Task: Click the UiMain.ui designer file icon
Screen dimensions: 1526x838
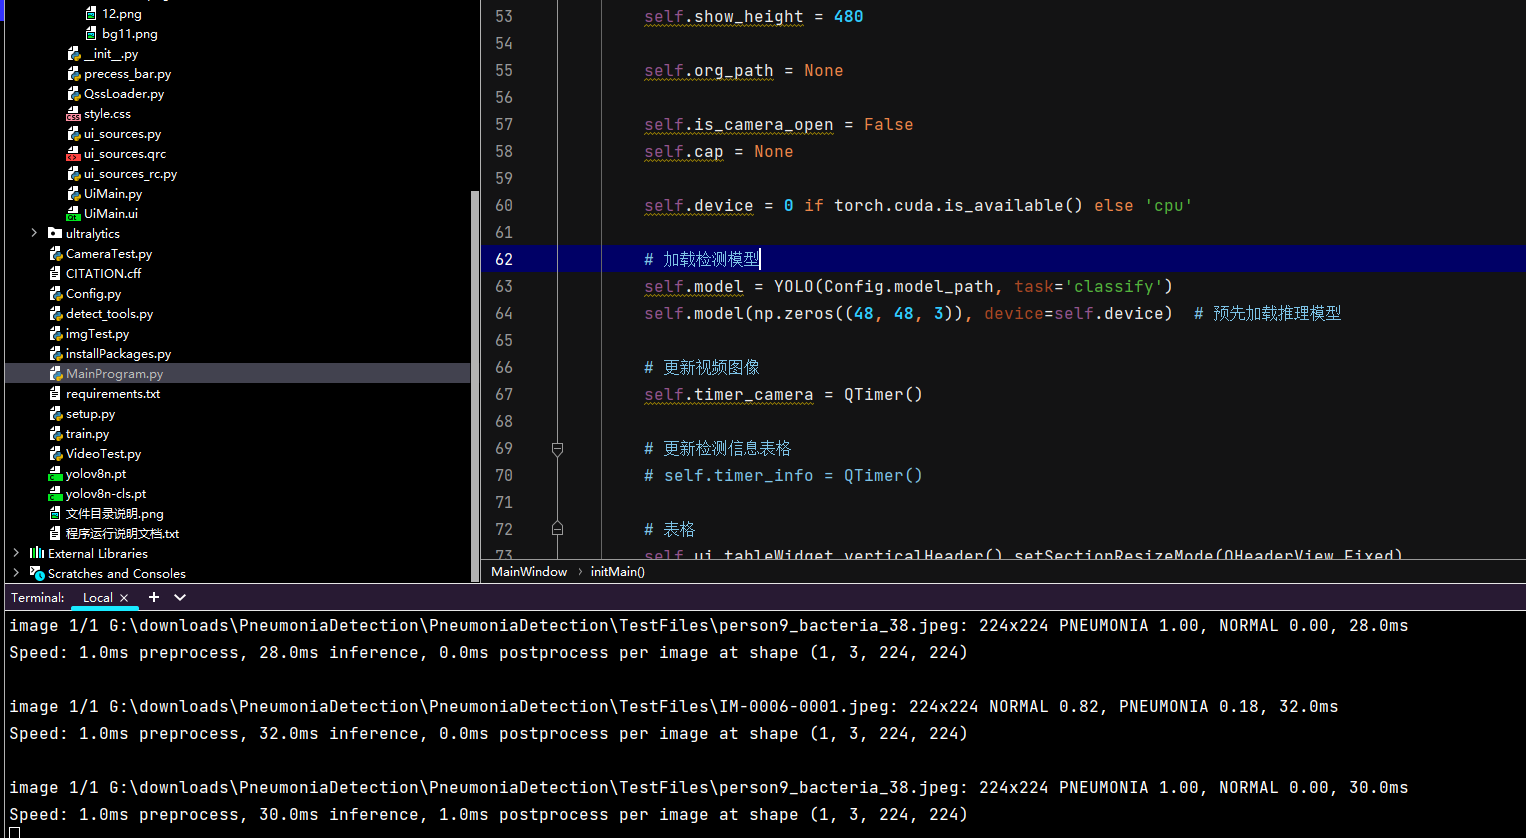Action: coord(73,214)
